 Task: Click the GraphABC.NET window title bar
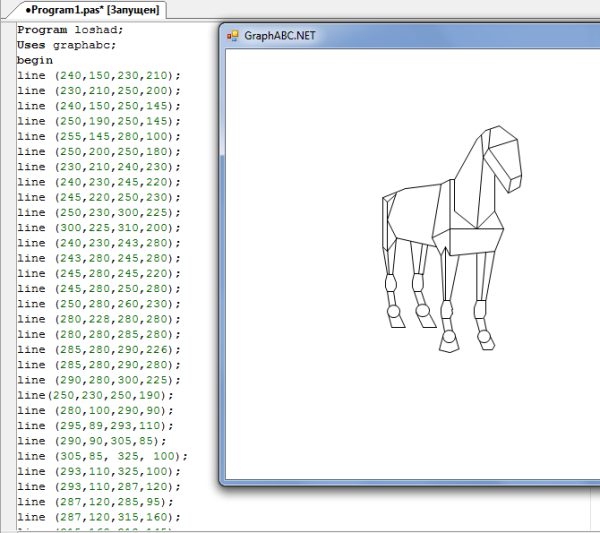pyautogui.click(x=400, y=35)
